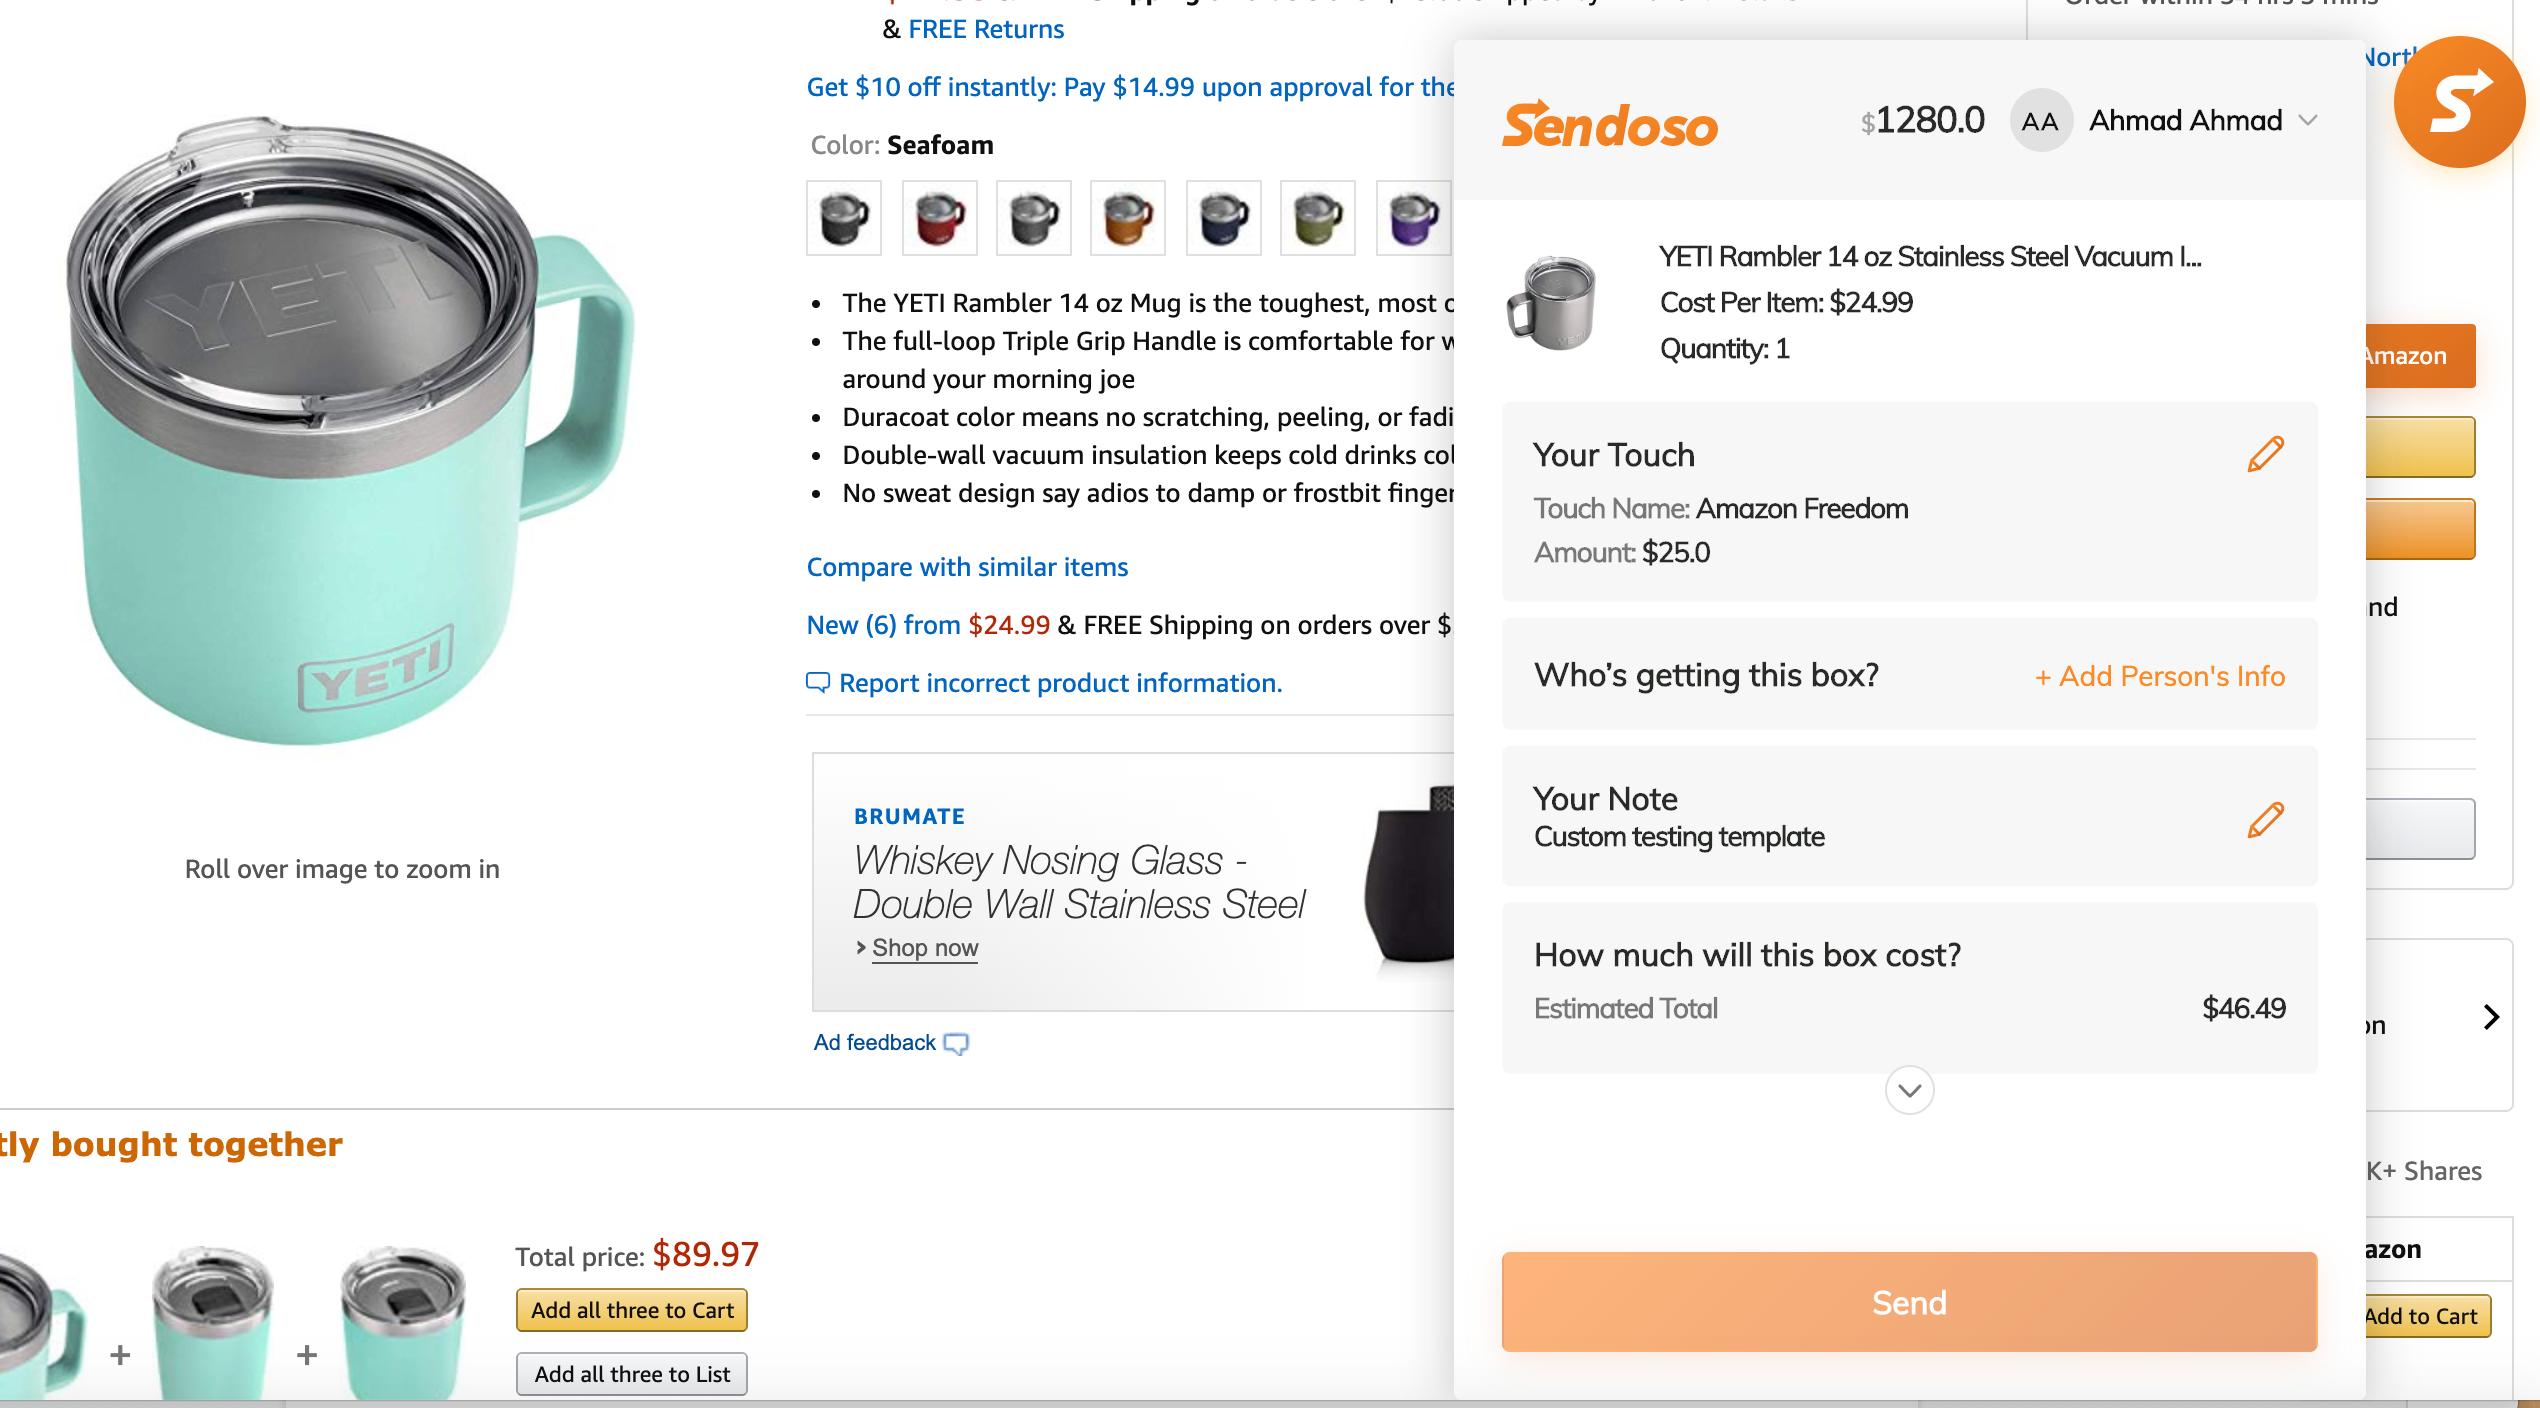2540x1408 pixels.
Task: Edit Your Touch with the pencil icon
Action: click(x=2265, y=454)
